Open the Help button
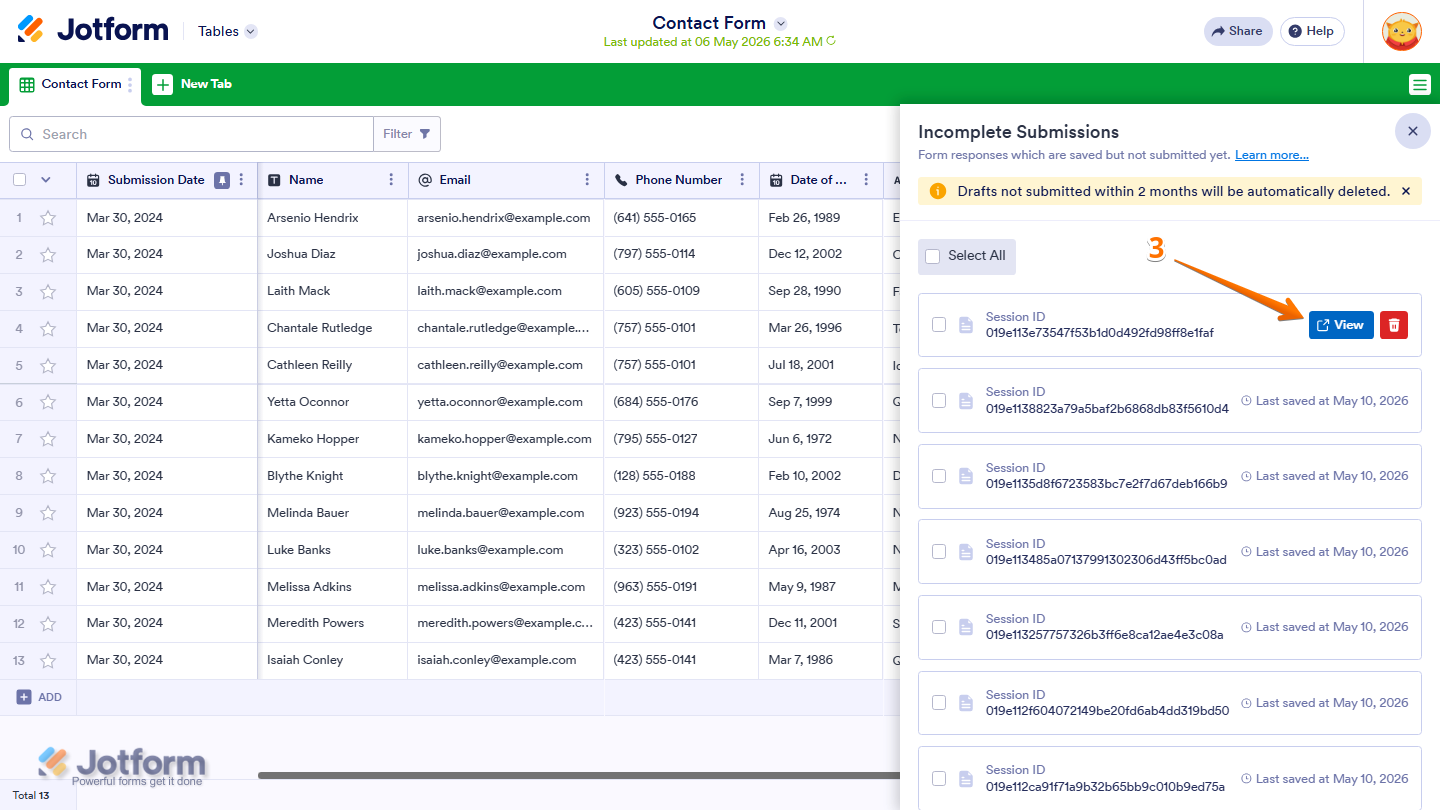Image resolution: width=1440 pixels, height=810 pixels. point(1312,31)
